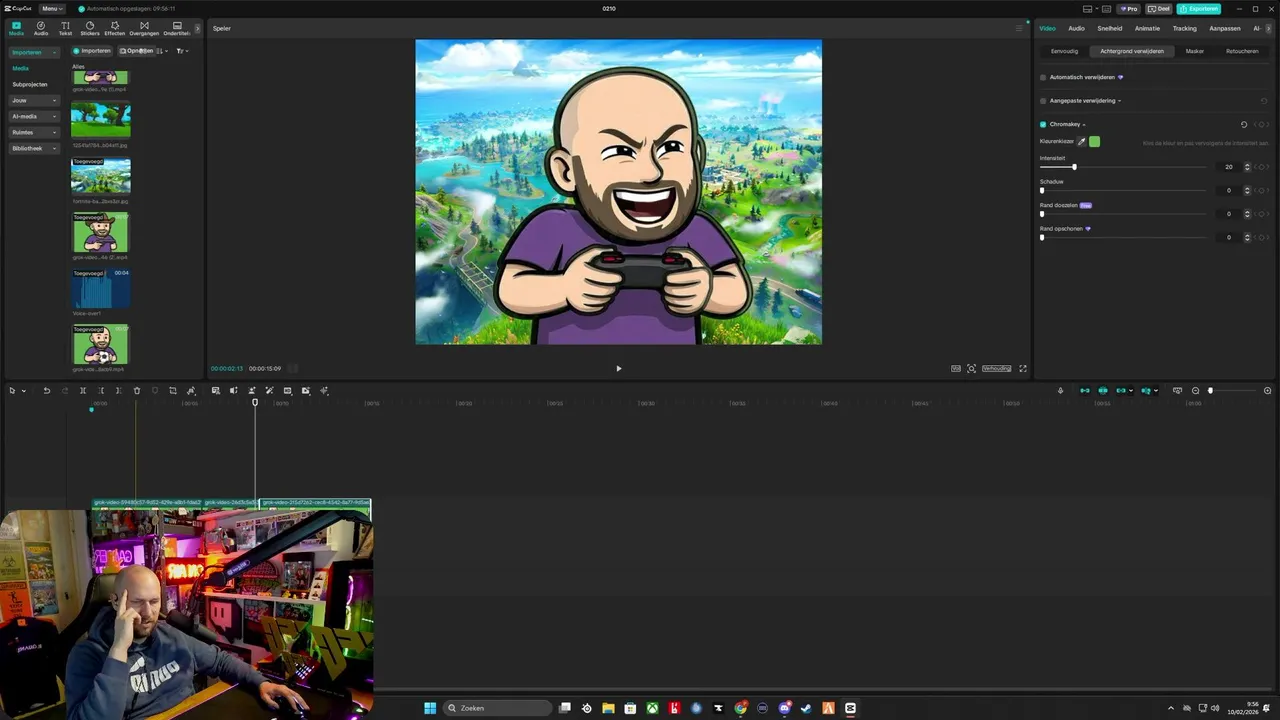Open the media filter dropdown
1280x720 pixels.
coord(182,51)
